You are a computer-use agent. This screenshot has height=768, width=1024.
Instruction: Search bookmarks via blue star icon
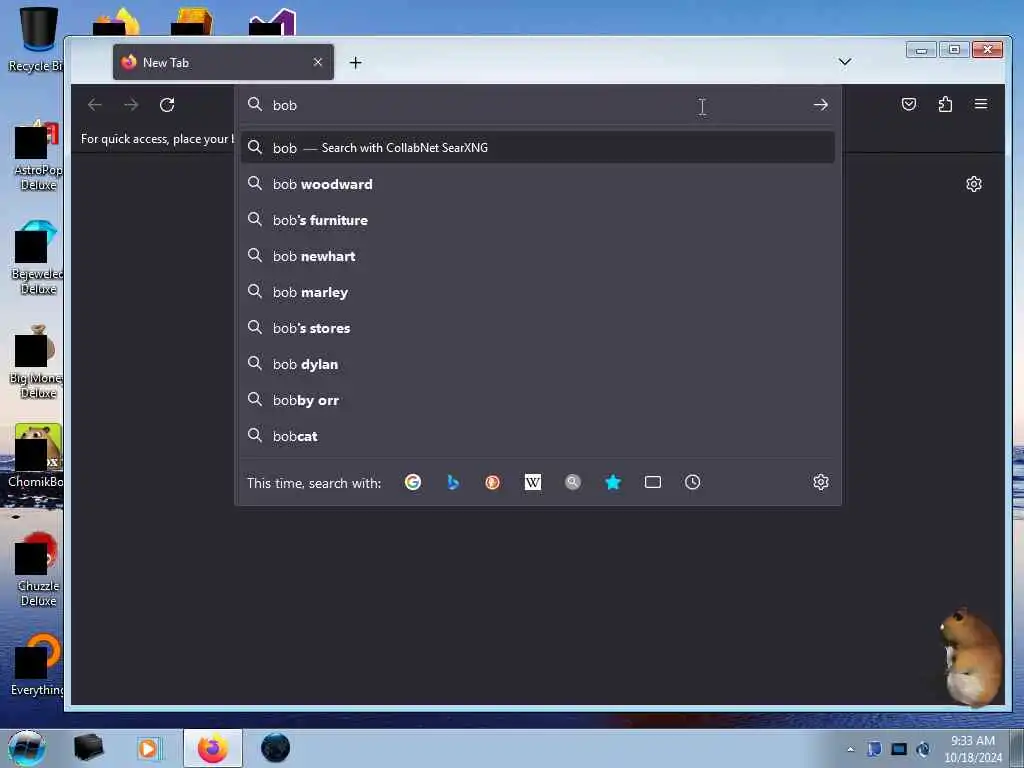(613, 482)
